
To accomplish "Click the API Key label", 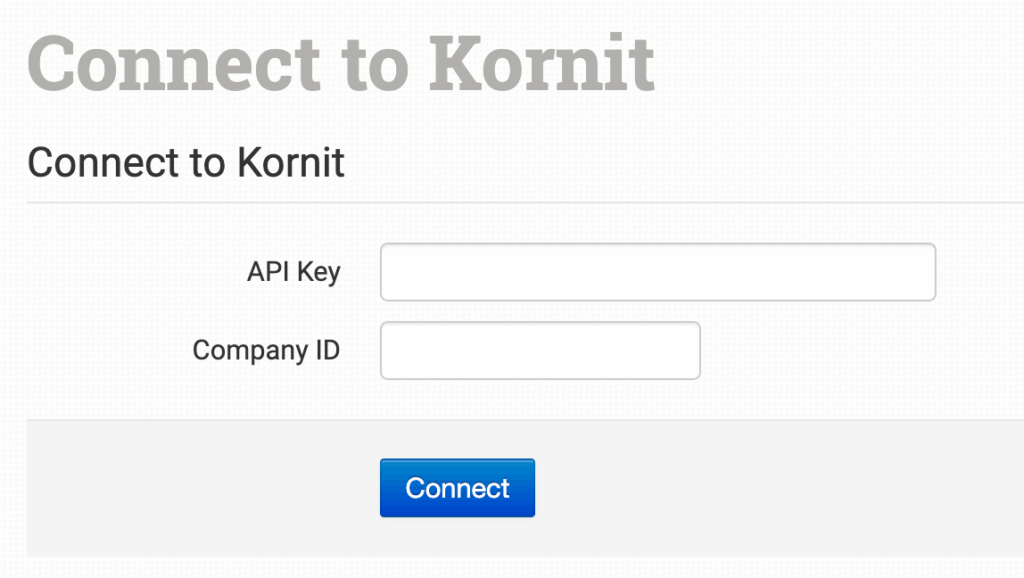I will coord(294,272).
